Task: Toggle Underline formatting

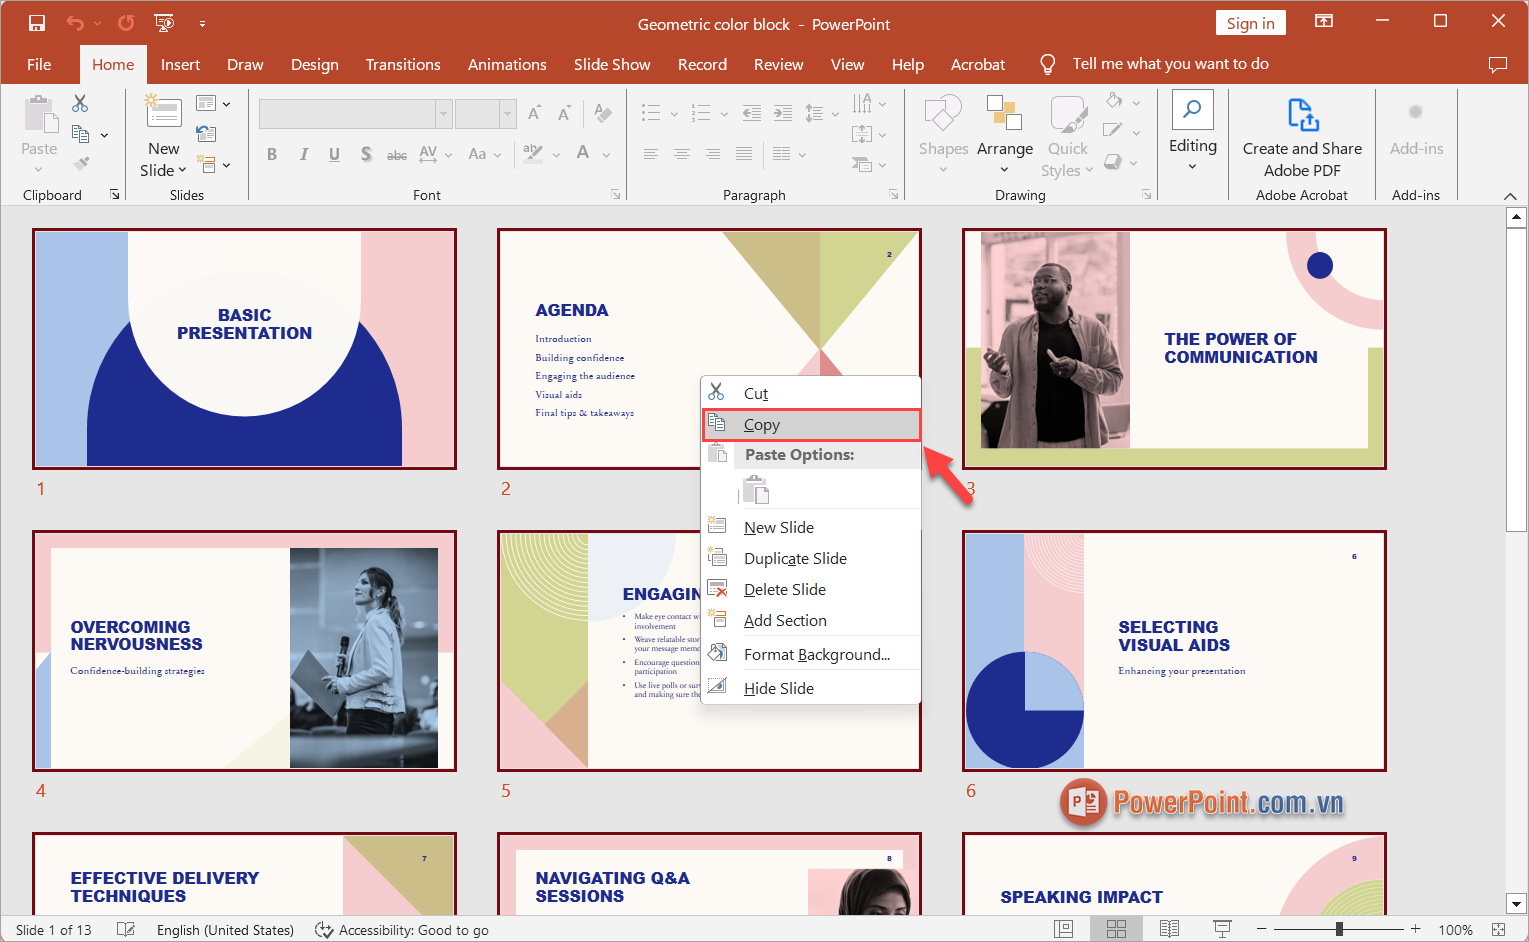Action: (x=334, y=154)
